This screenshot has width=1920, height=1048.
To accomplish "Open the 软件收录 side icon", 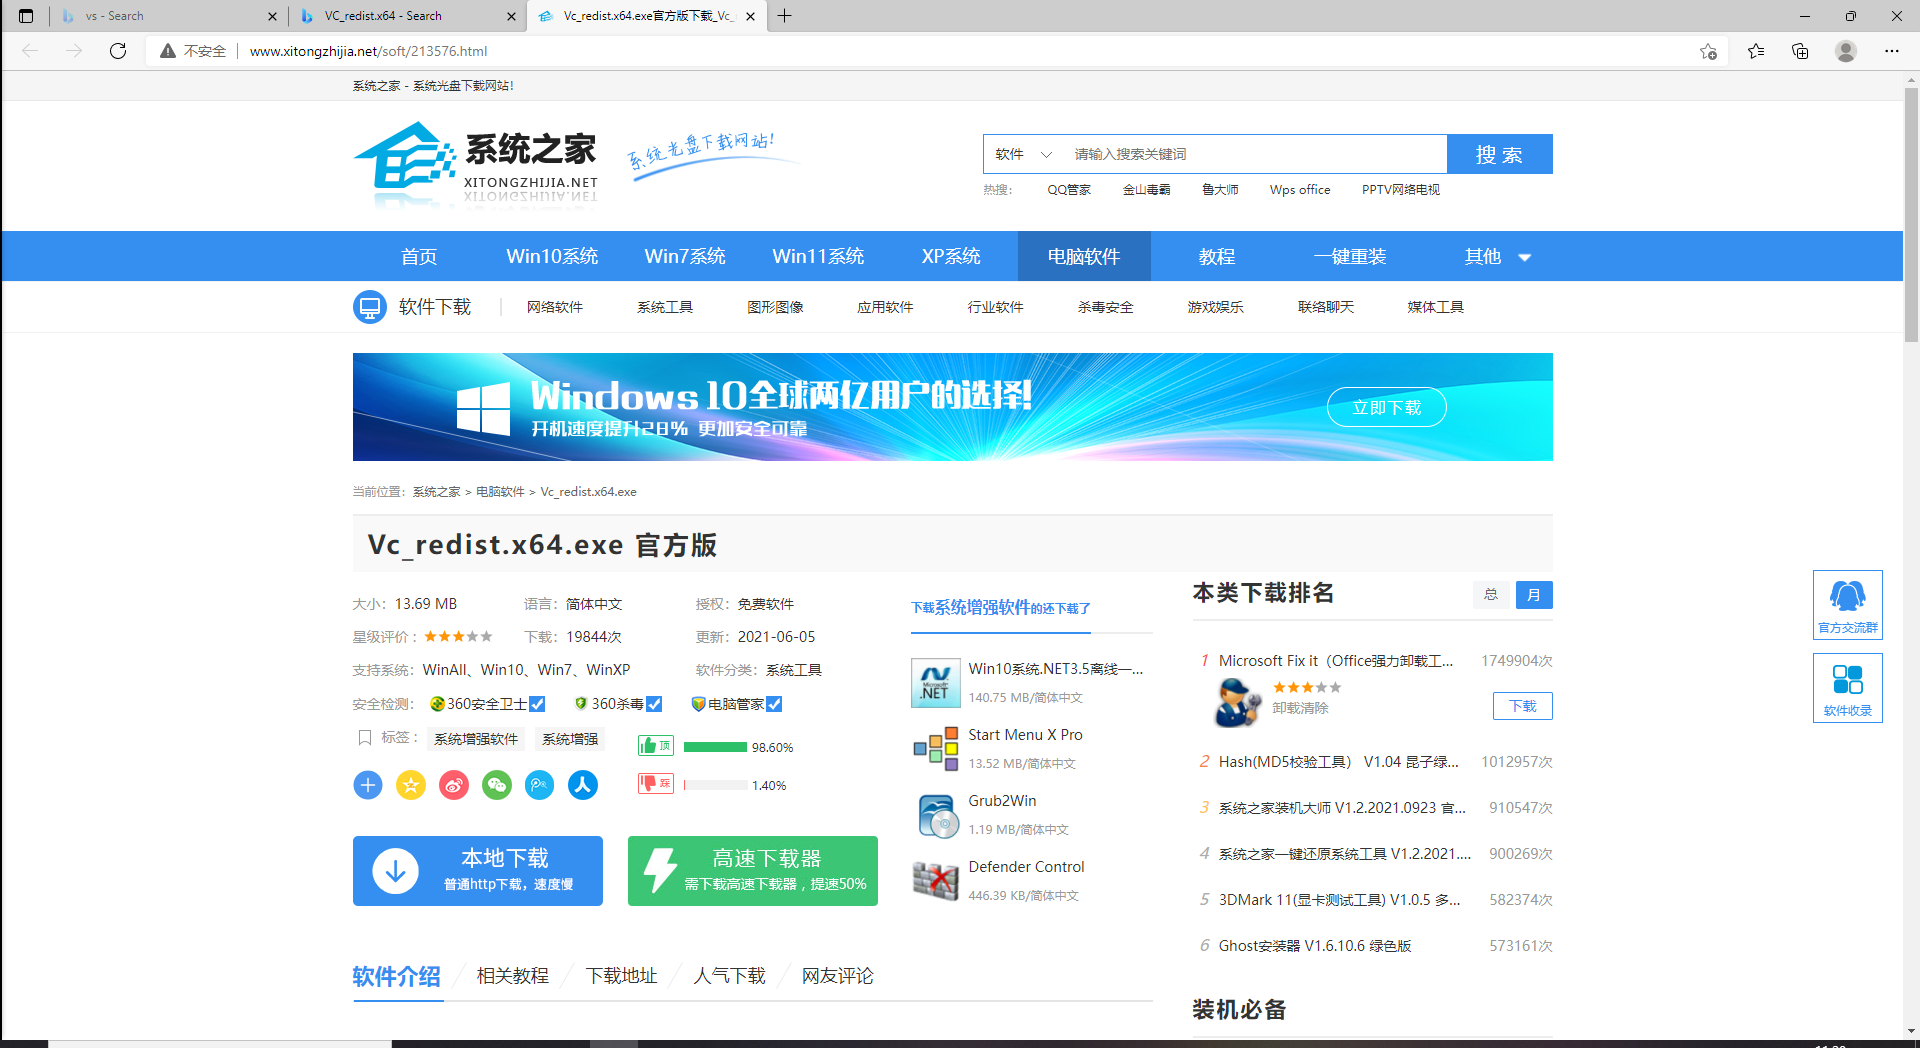I will (x=1847, y=687).
